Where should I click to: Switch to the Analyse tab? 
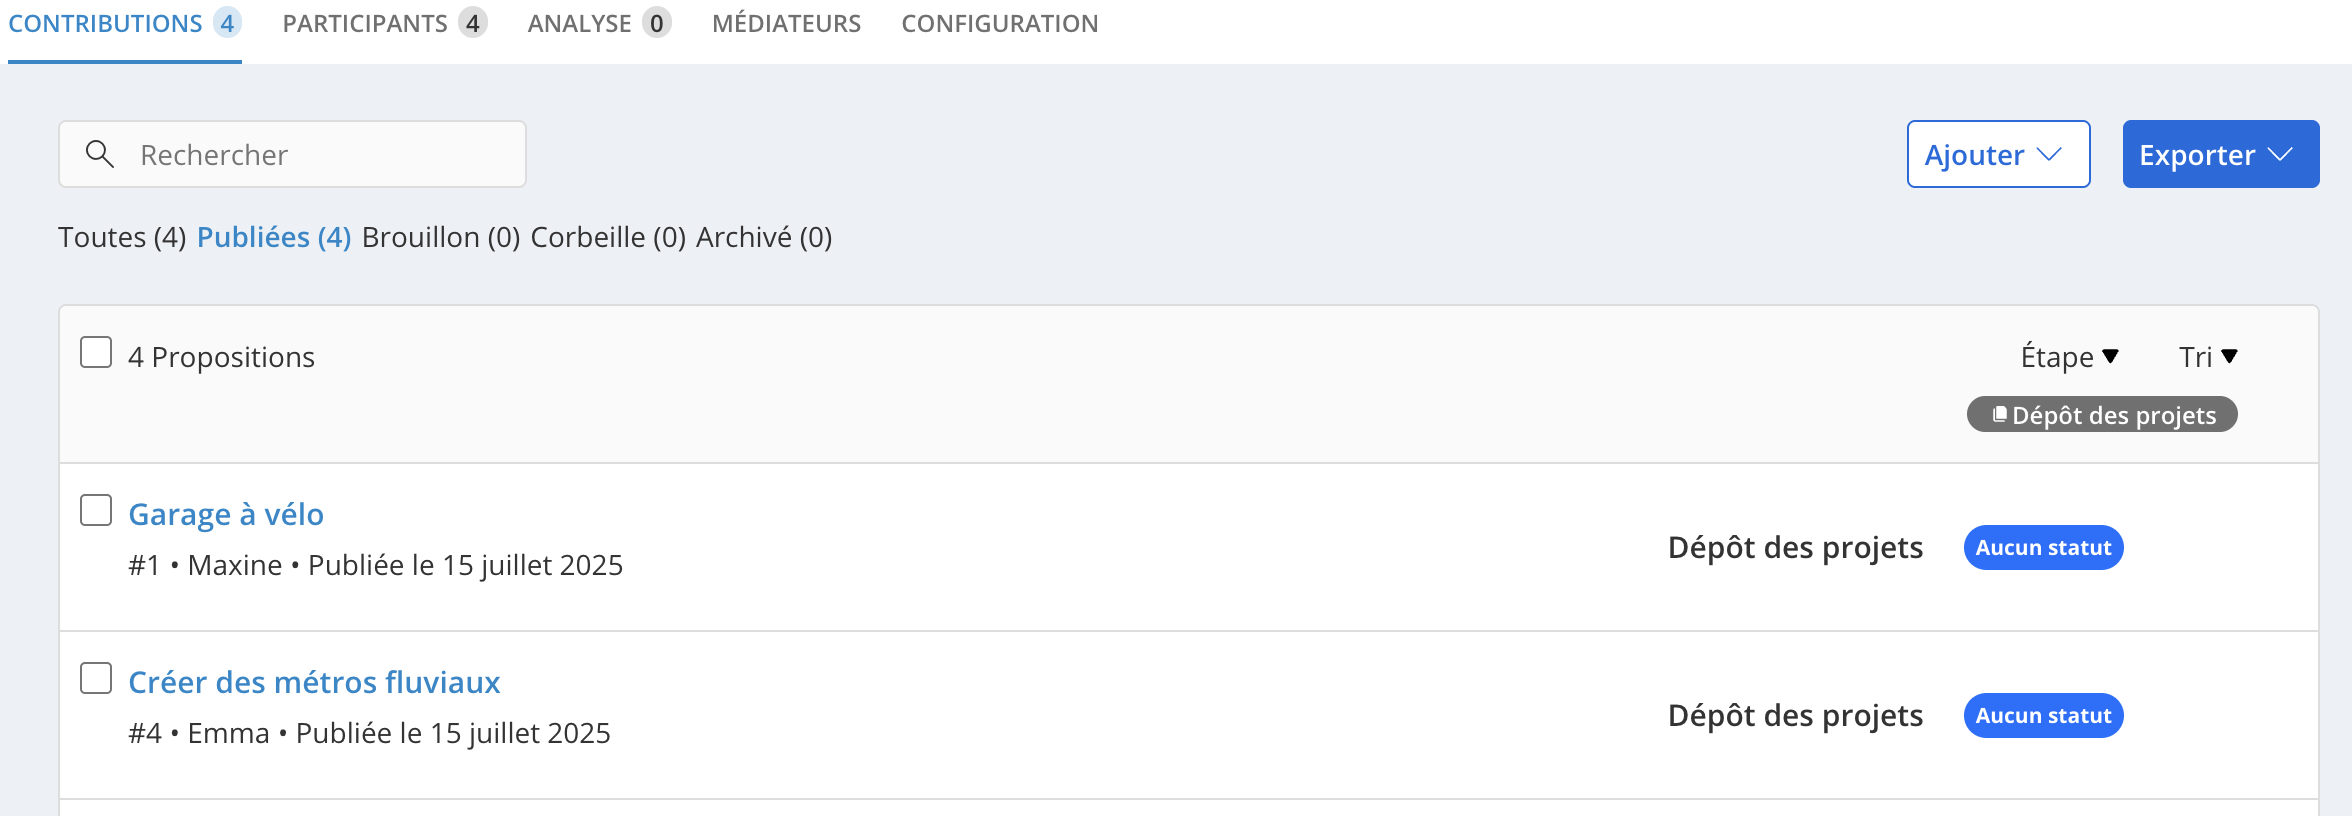pos(599,23)
